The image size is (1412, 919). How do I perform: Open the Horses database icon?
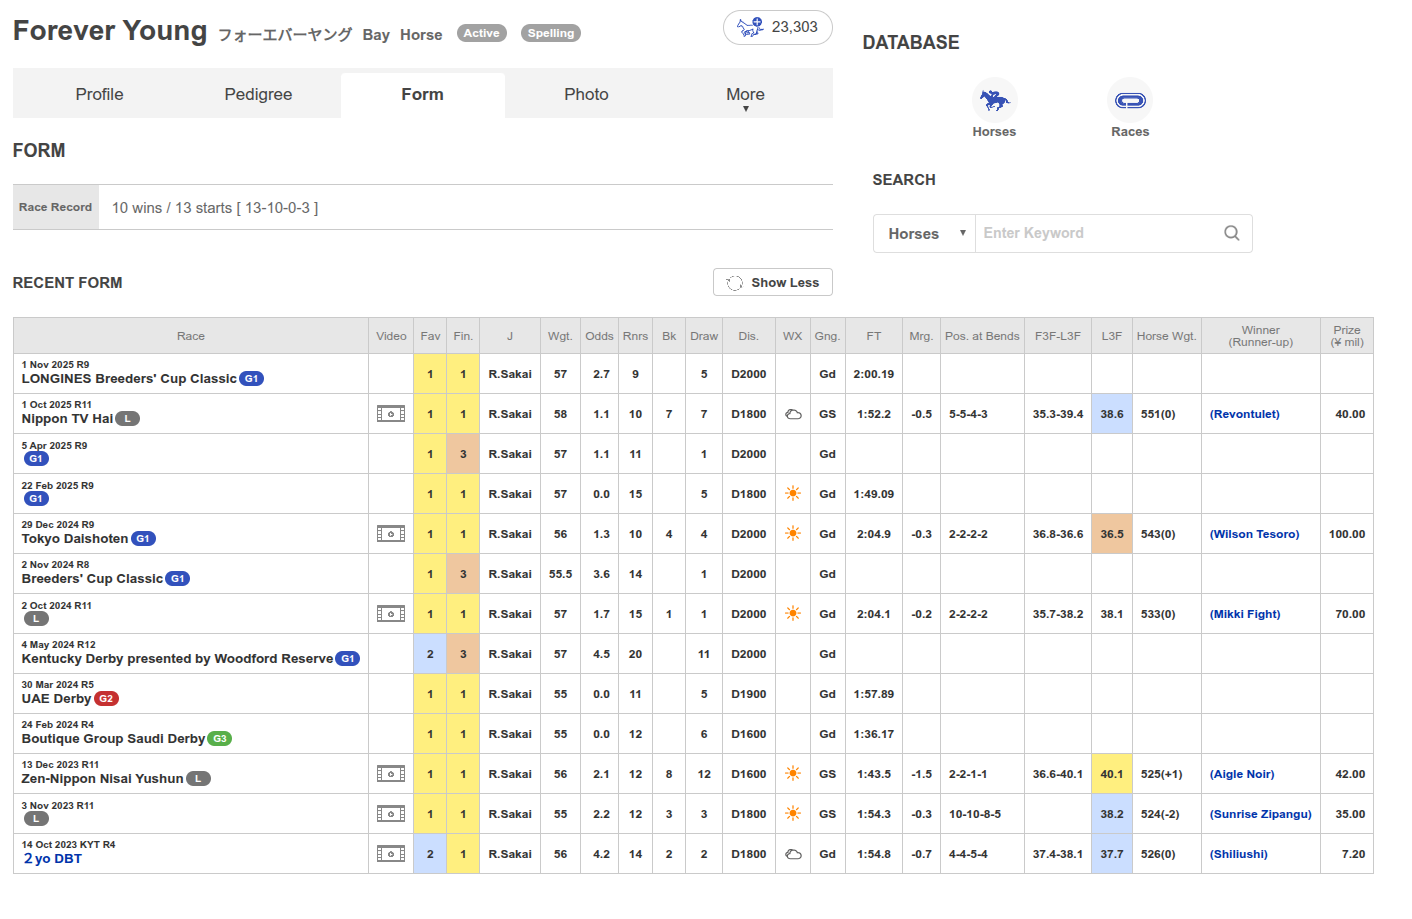994,100
